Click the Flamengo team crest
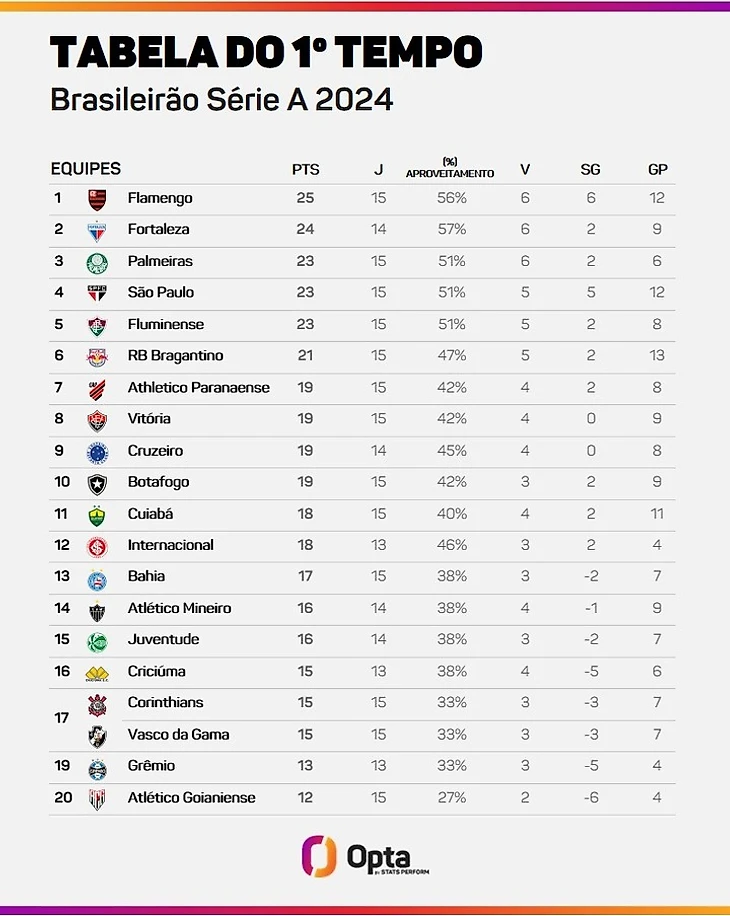Image resolution: width=730 pixels, height=916 pixels. click(x=97, y=198)
